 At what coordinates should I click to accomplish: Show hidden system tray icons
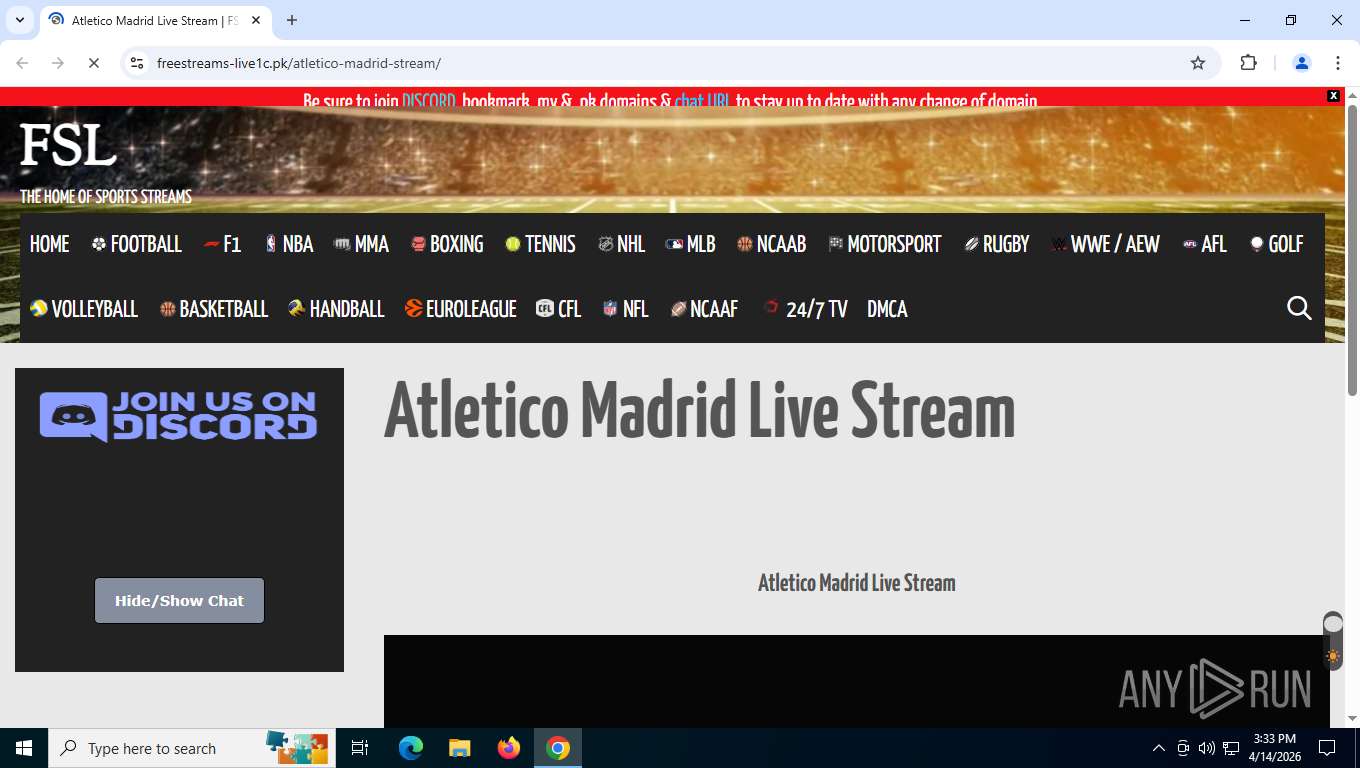(x=1159, y=748)
